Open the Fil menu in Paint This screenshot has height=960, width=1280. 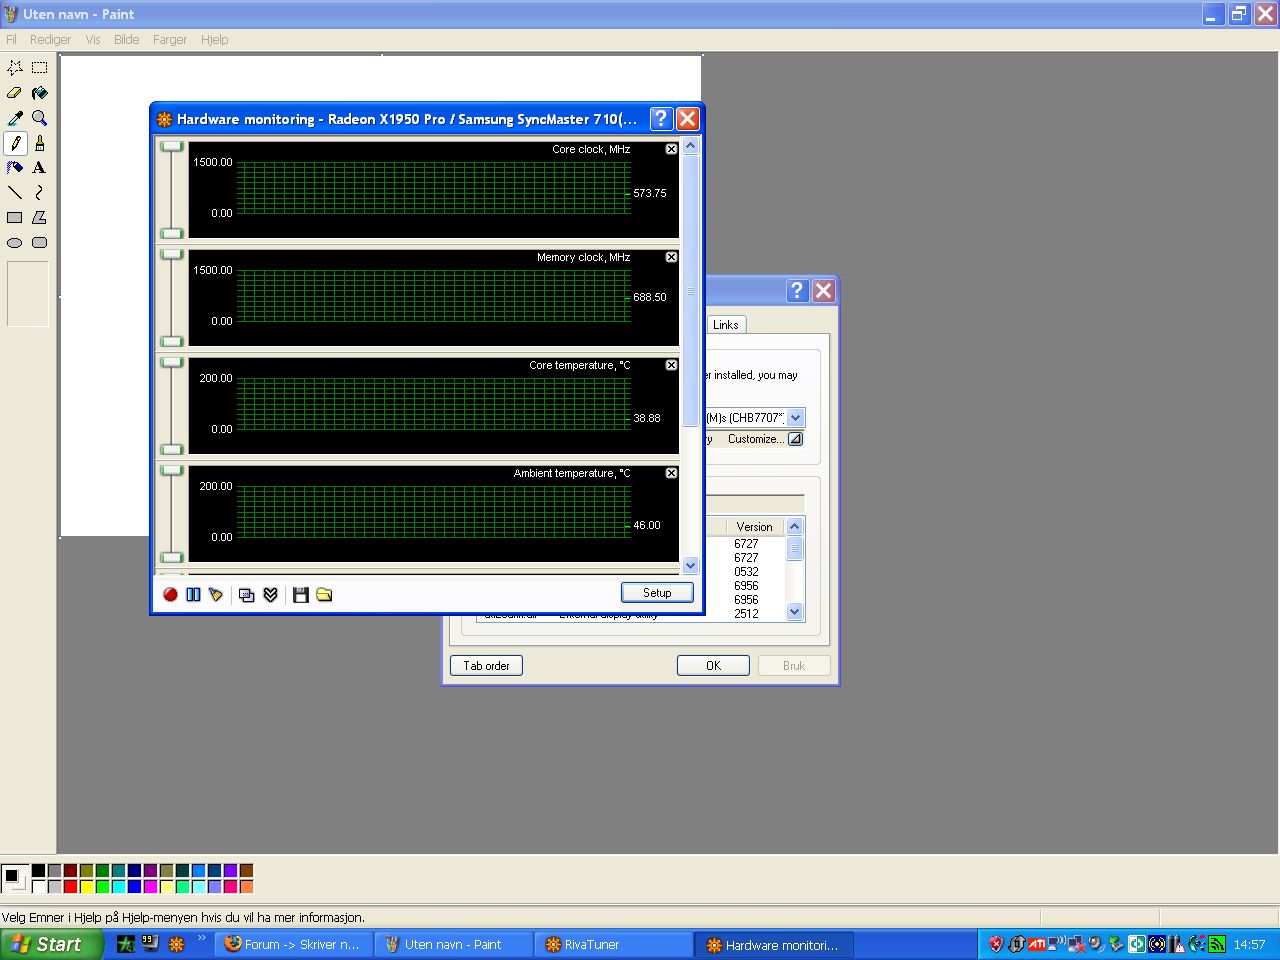pyautogui.click(x=11, y=40)
